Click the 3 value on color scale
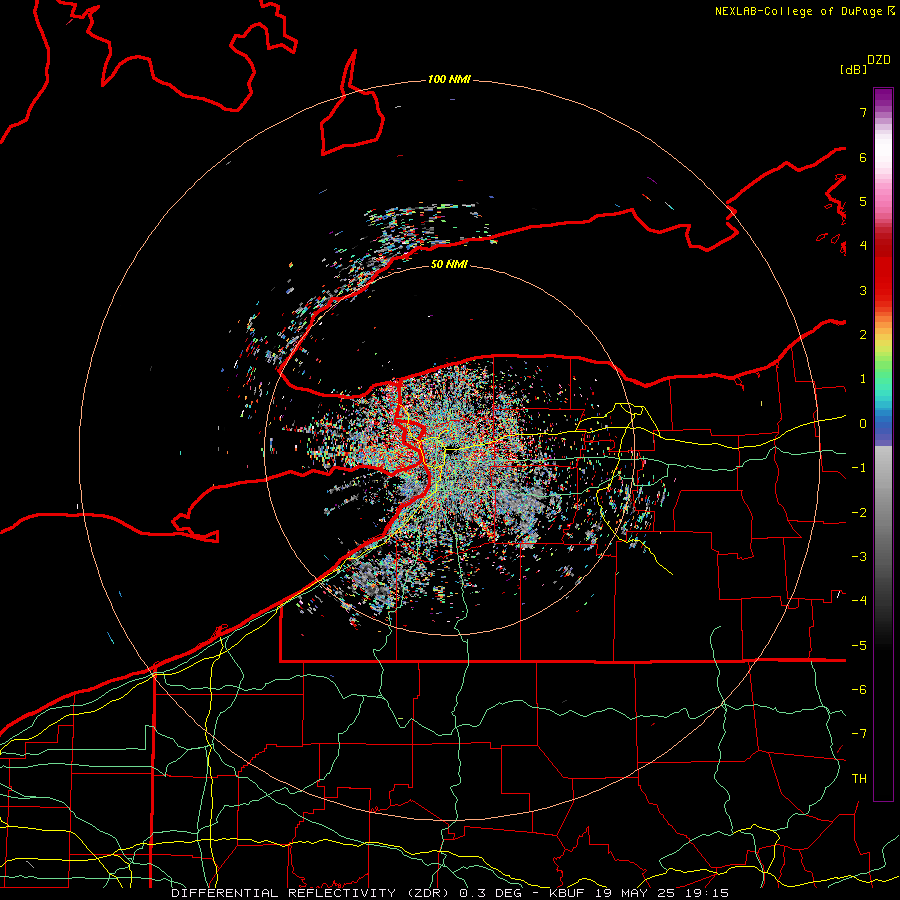The width and height of the screenshot is (900, 900). coord(863,290)
